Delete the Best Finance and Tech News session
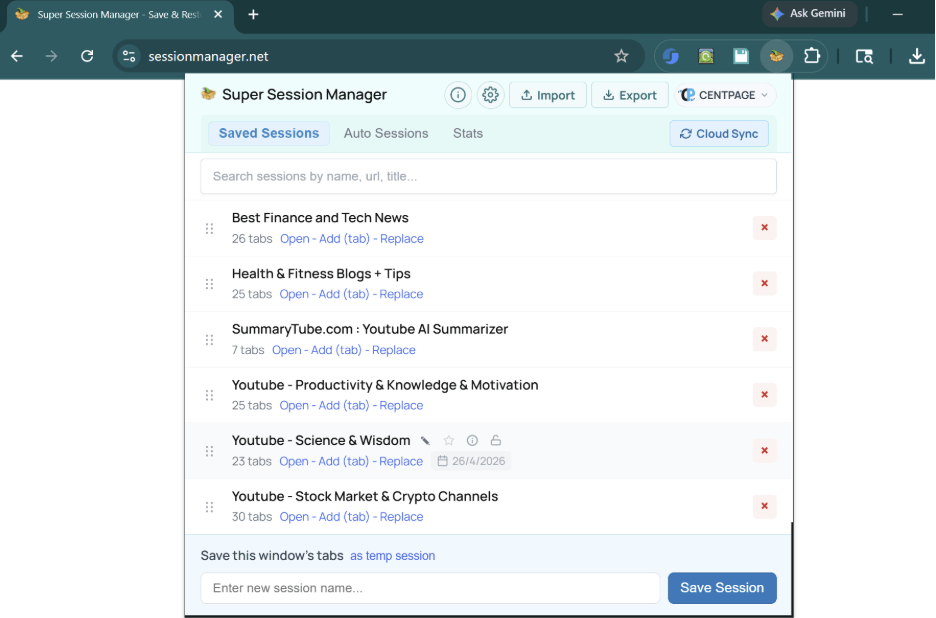936x618 pixels. pos(764,227)
